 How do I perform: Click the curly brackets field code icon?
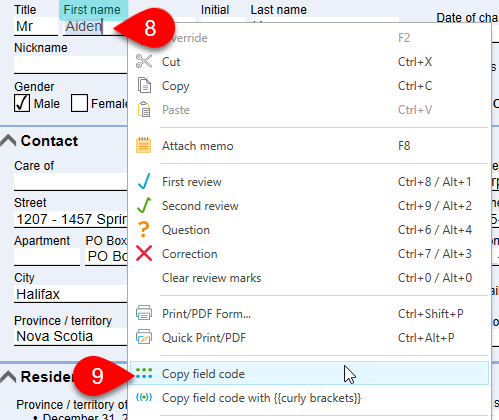coord(144,397)
